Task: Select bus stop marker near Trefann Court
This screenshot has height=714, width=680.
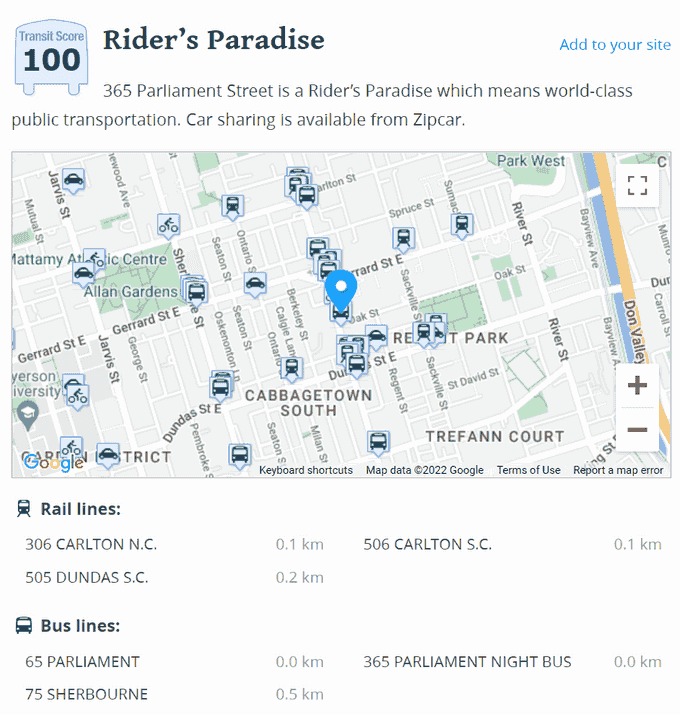Action: tap(378, 443)
